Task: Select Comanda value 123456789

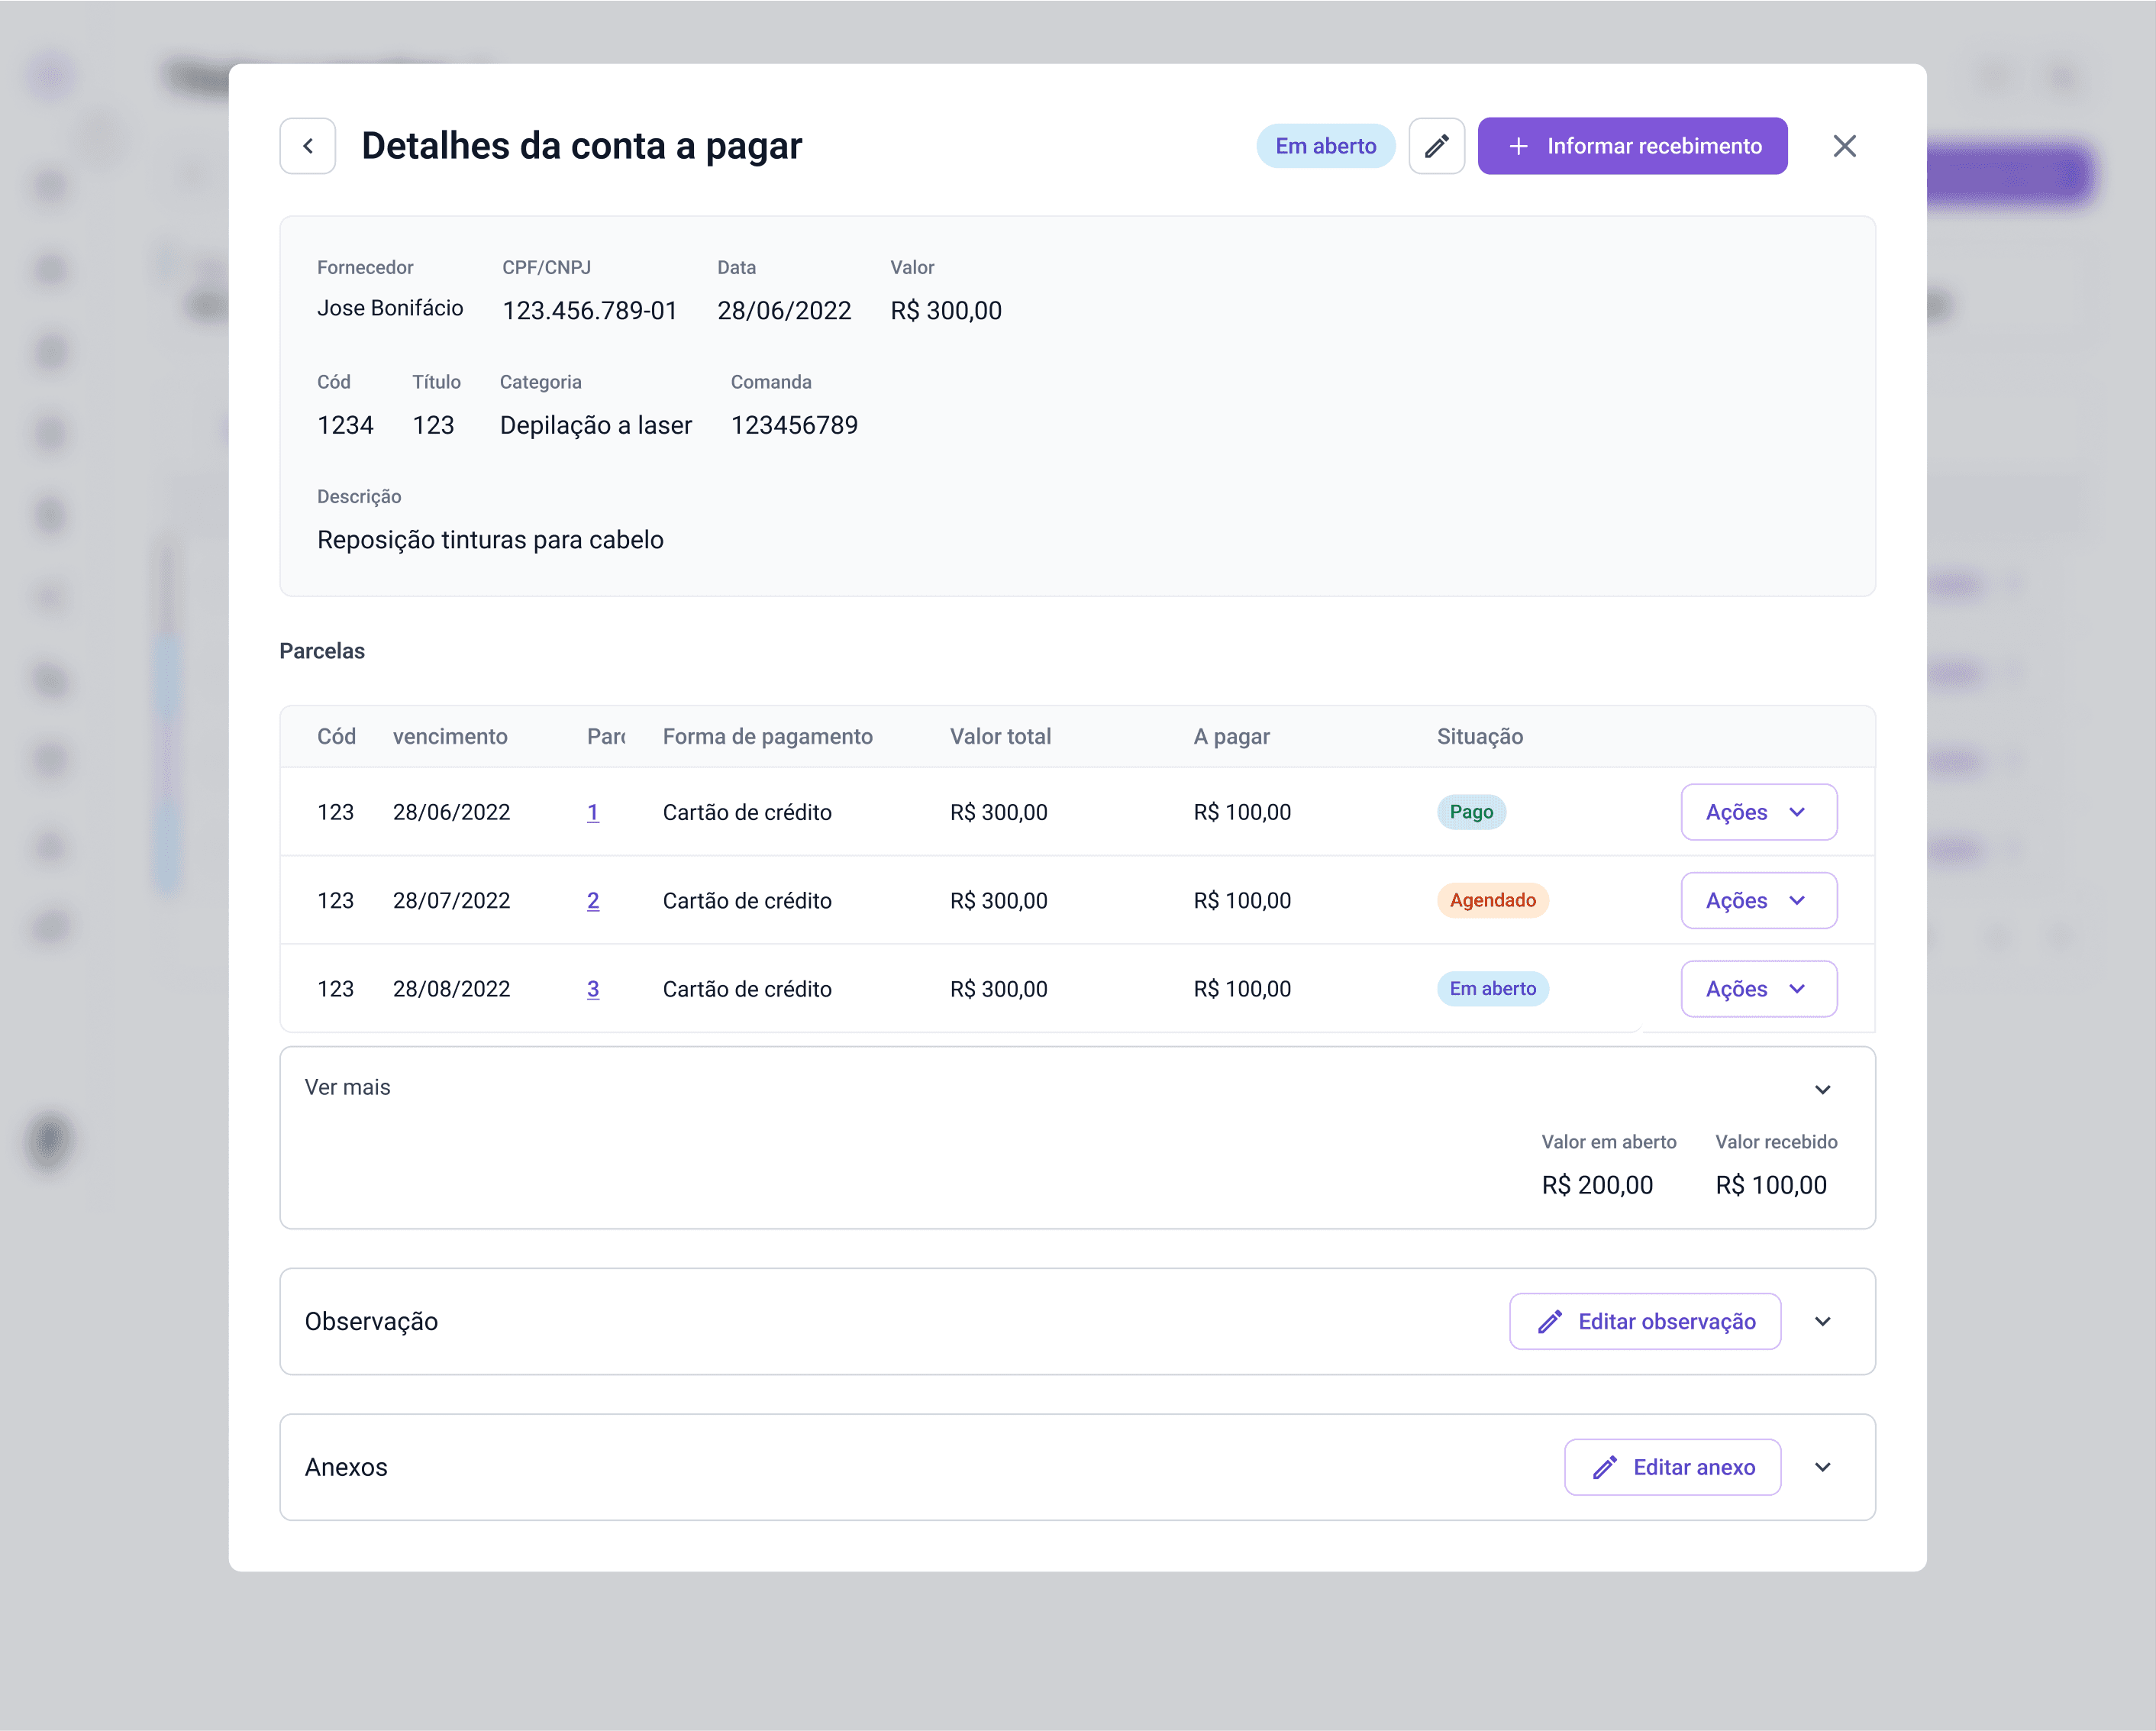Action: 794,425
